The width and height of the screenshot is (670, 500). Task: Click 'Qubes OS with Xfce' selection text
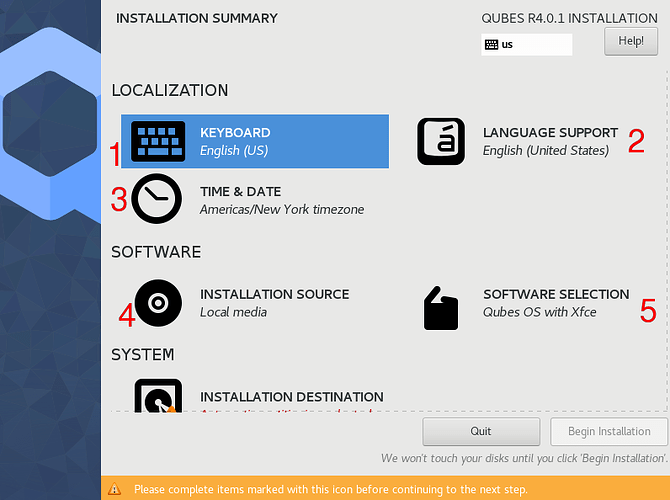pos(540,312)
